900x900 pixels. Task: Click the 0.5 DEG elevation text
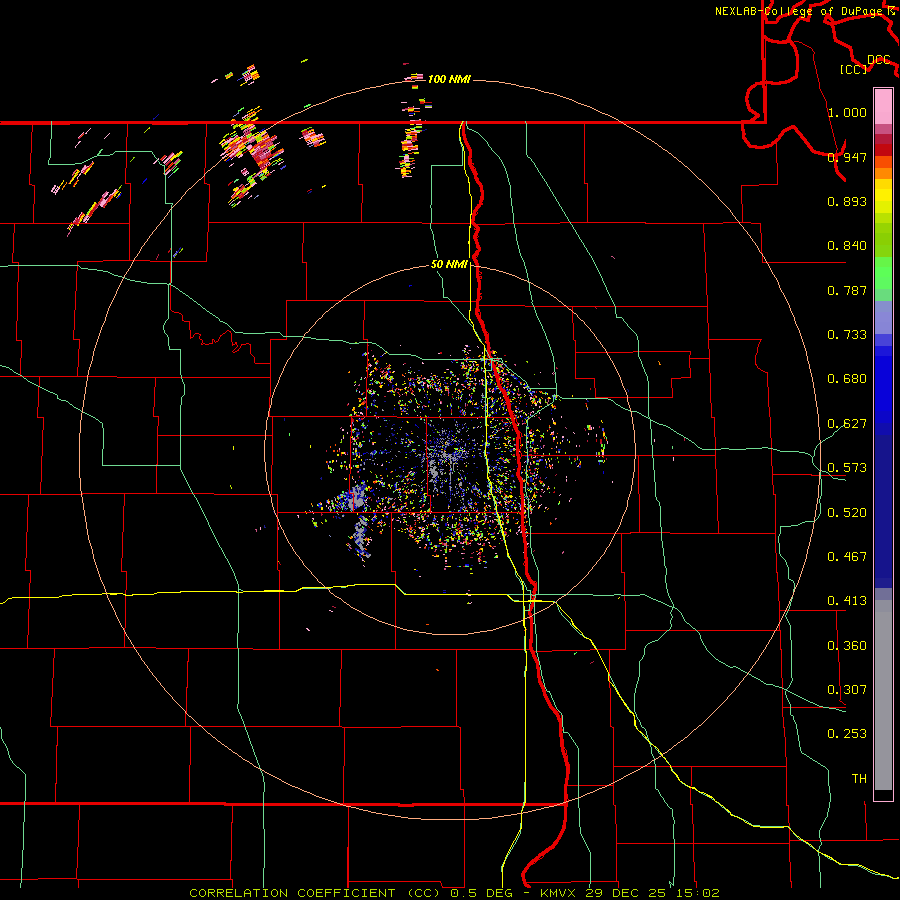click(x=480, y=893)
